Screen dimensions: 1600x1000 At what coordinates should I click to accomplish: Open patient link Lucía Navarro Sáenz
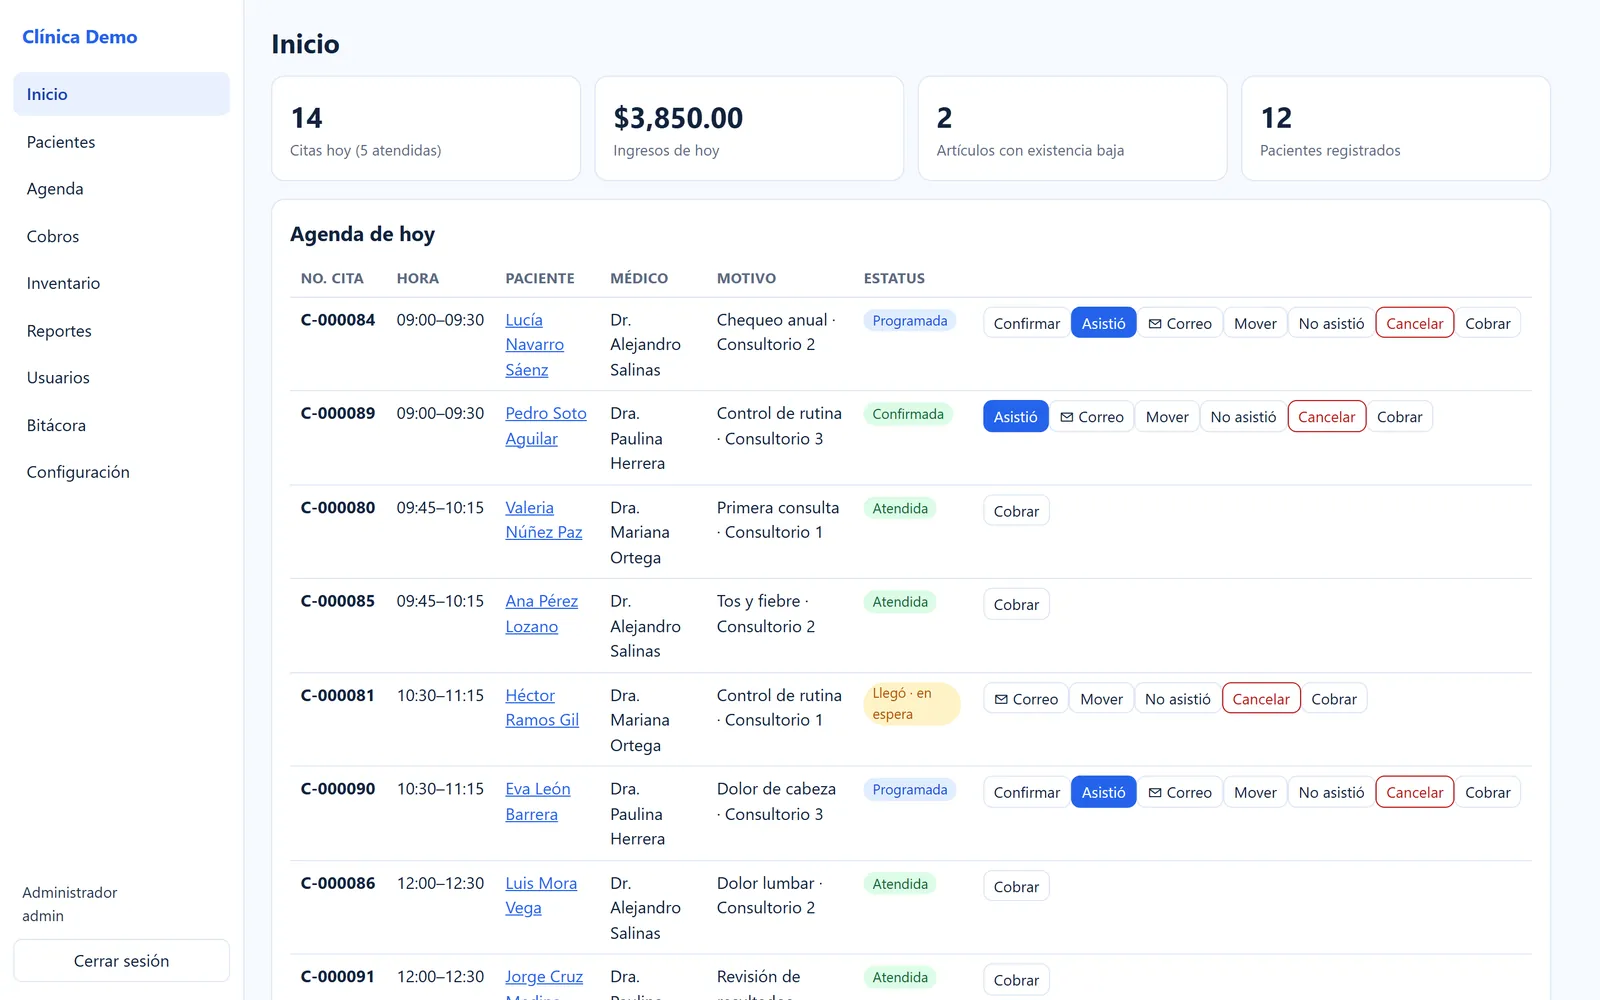tap(534, 345)
